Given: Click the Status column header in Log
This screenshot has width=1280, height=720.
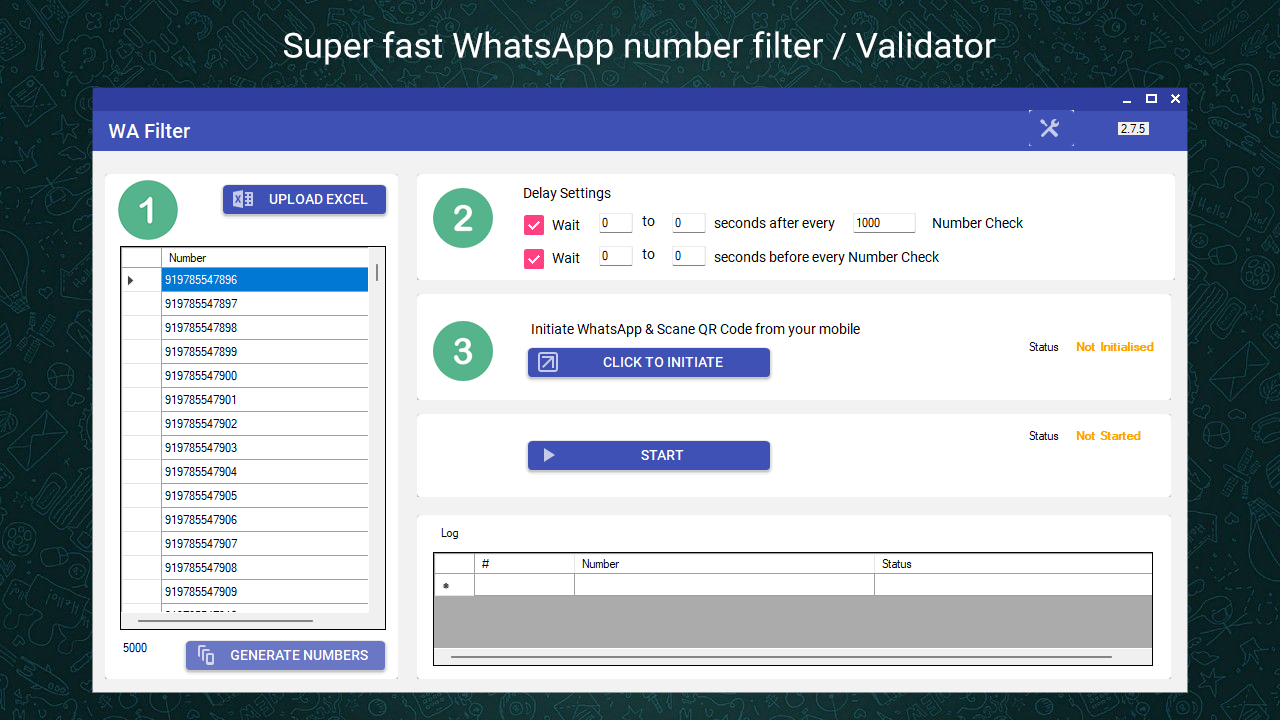Looking at the screenshot, I should coord(1012,564).
